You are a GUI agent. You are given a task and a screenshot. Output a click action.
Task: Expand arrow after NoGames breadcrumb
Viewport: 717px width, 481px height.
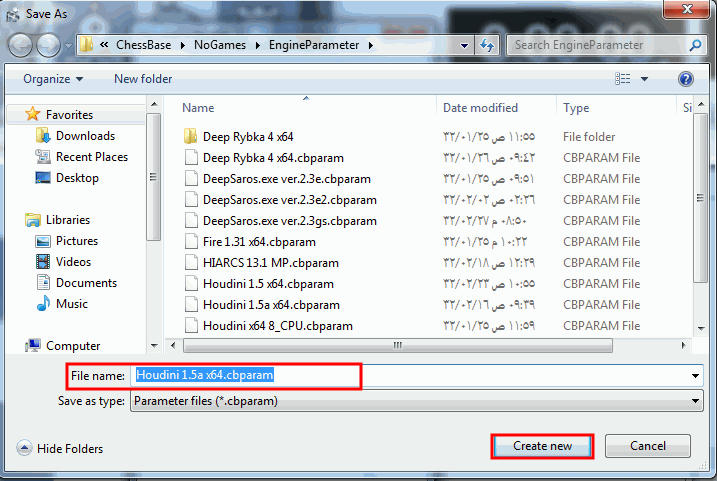[258, 45]
